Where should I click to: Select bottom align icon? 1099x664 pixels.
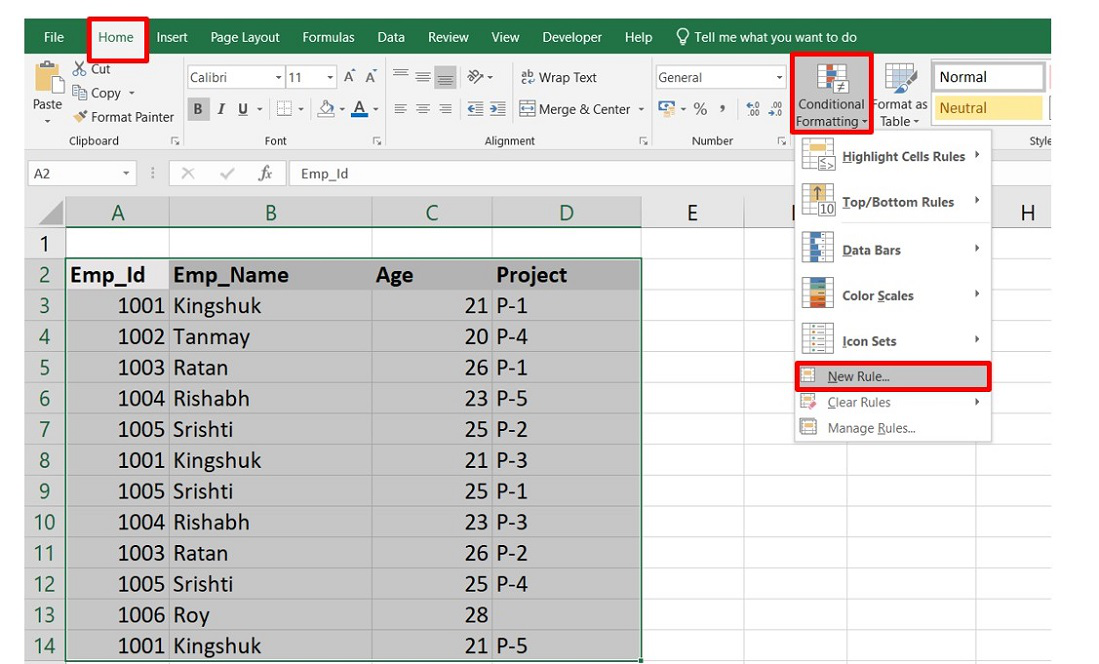(445, 76)
